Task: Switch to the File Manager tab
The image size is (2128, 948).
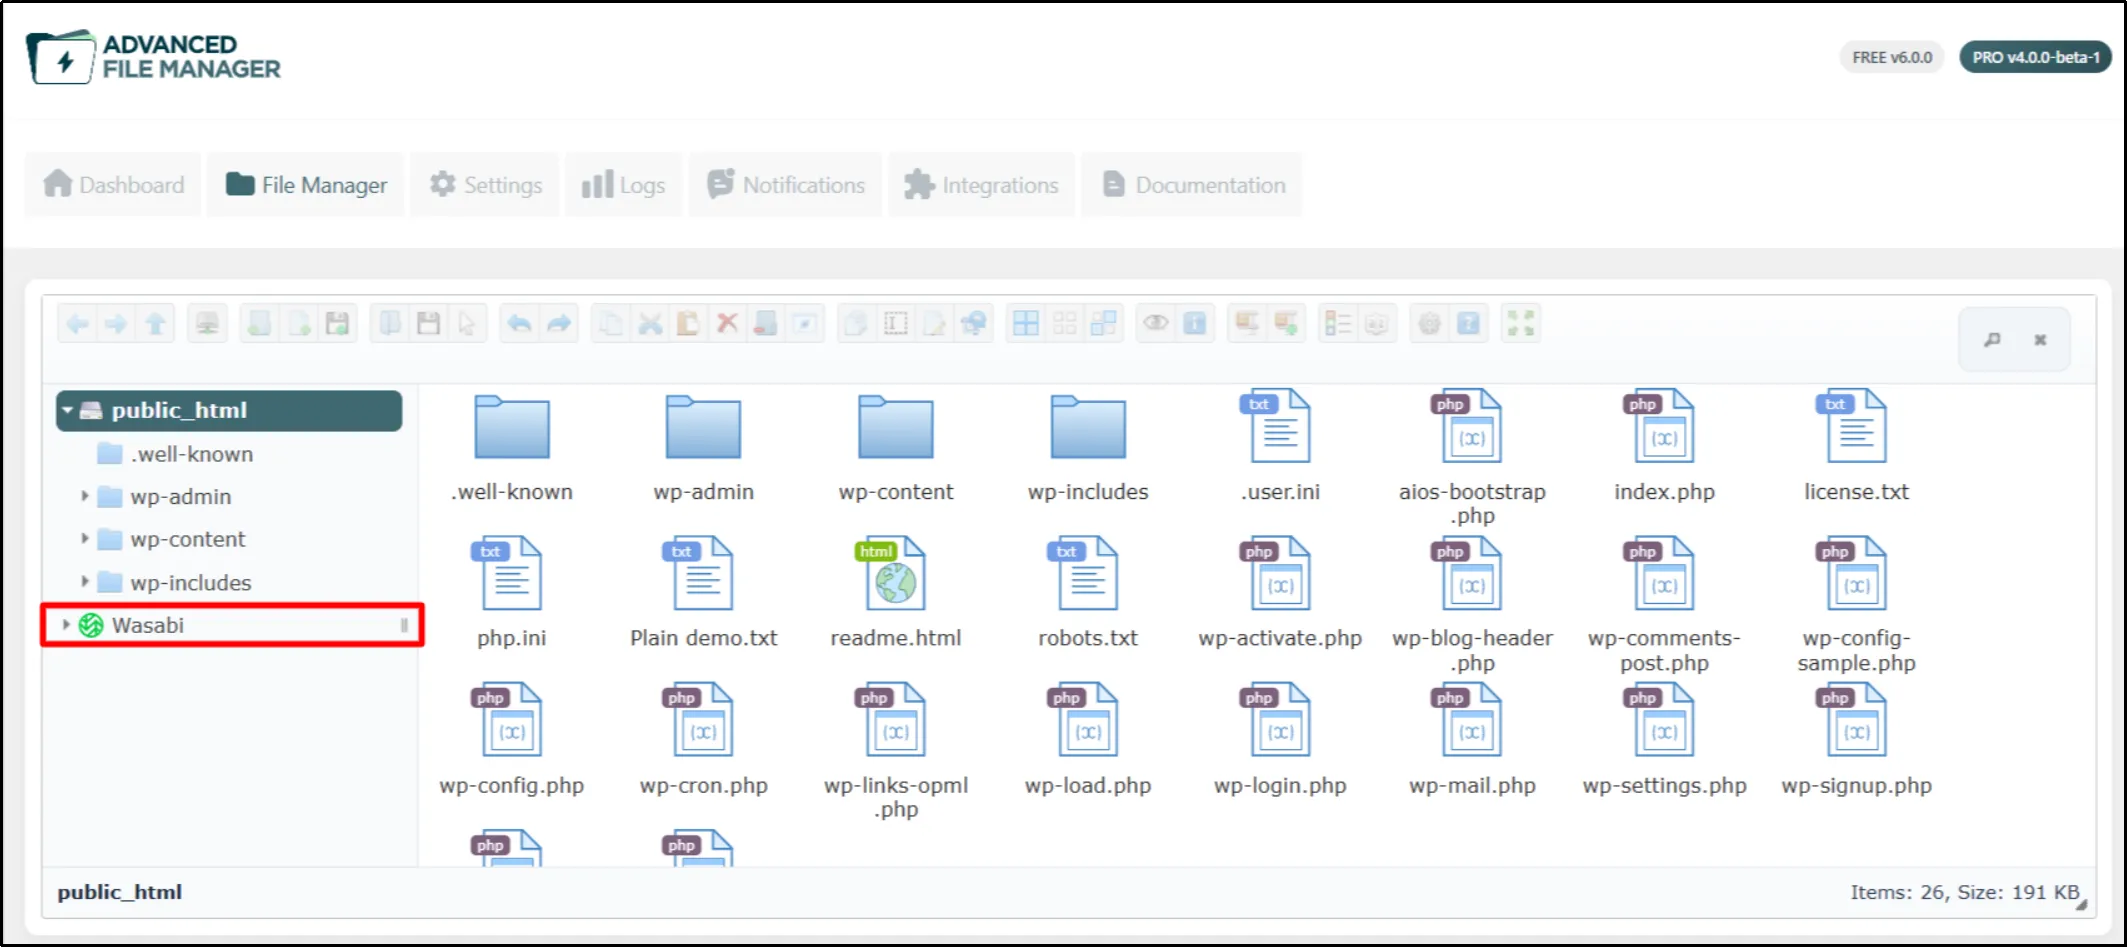Action: click(306, 185)
